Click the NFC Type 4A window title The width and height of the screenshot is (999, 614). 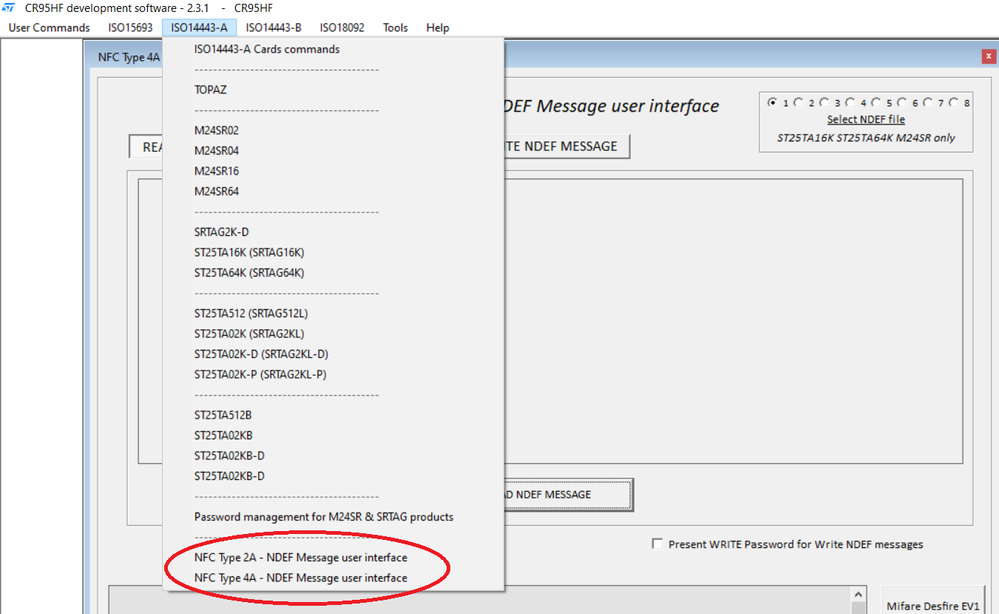tap(129, 57)
